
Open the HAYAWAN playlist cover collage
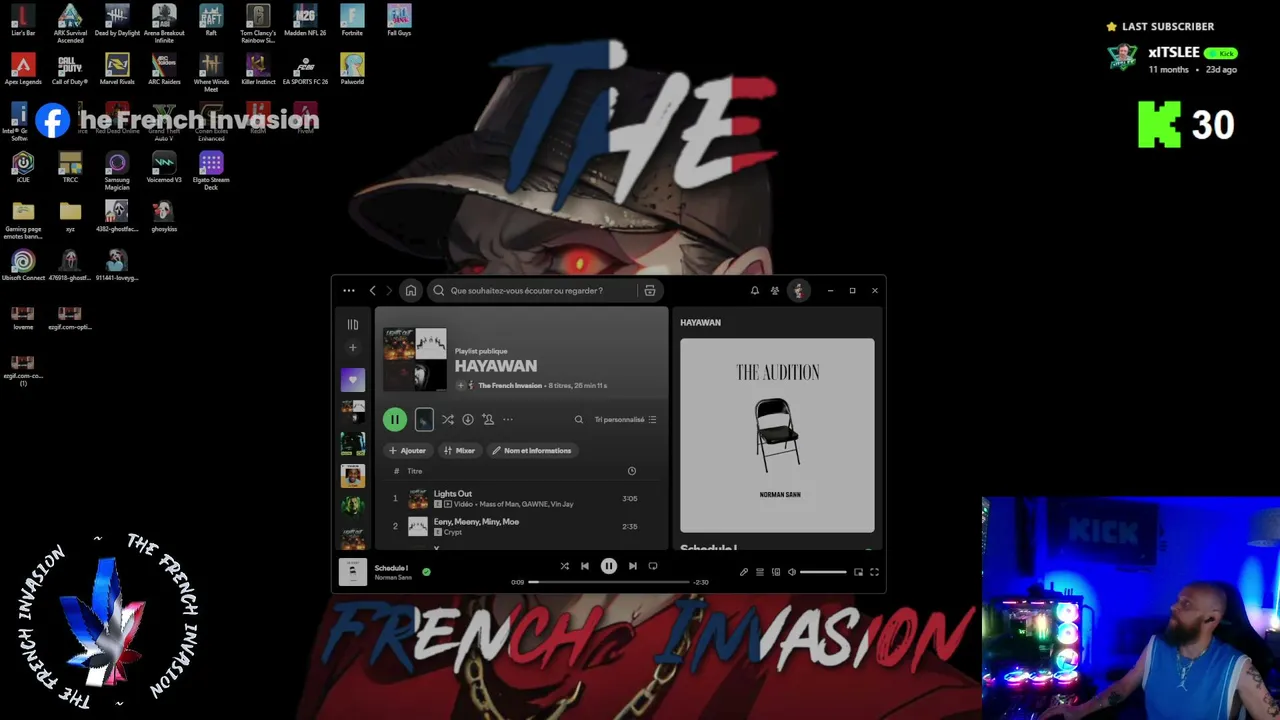(x=415, y=358)
